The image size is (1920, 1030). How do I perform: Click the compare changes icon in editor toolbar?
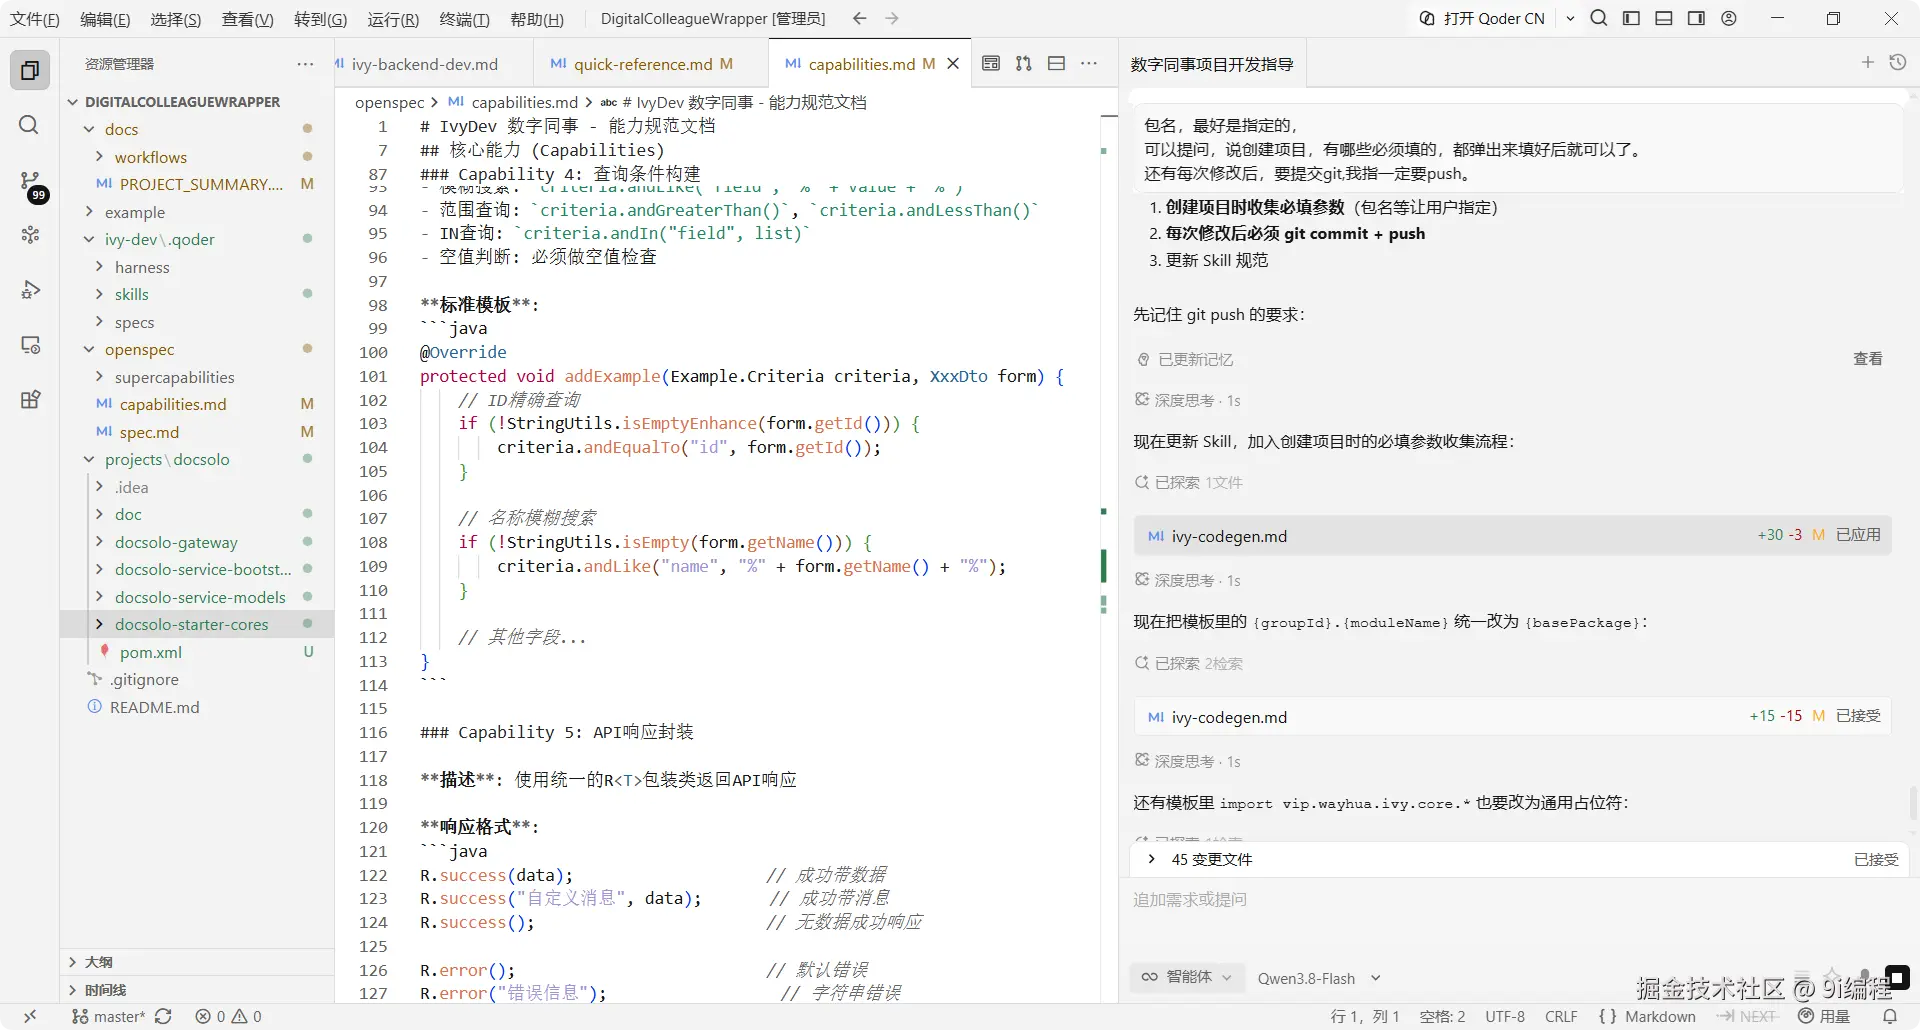coord(1023,63)
